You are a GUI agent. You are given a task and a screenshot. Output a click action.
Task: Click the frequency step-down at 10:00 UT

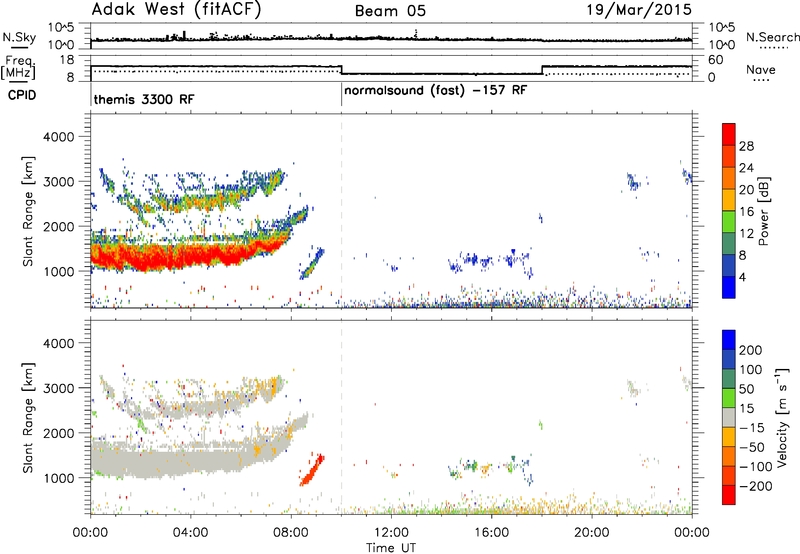(x=341, y=70)
